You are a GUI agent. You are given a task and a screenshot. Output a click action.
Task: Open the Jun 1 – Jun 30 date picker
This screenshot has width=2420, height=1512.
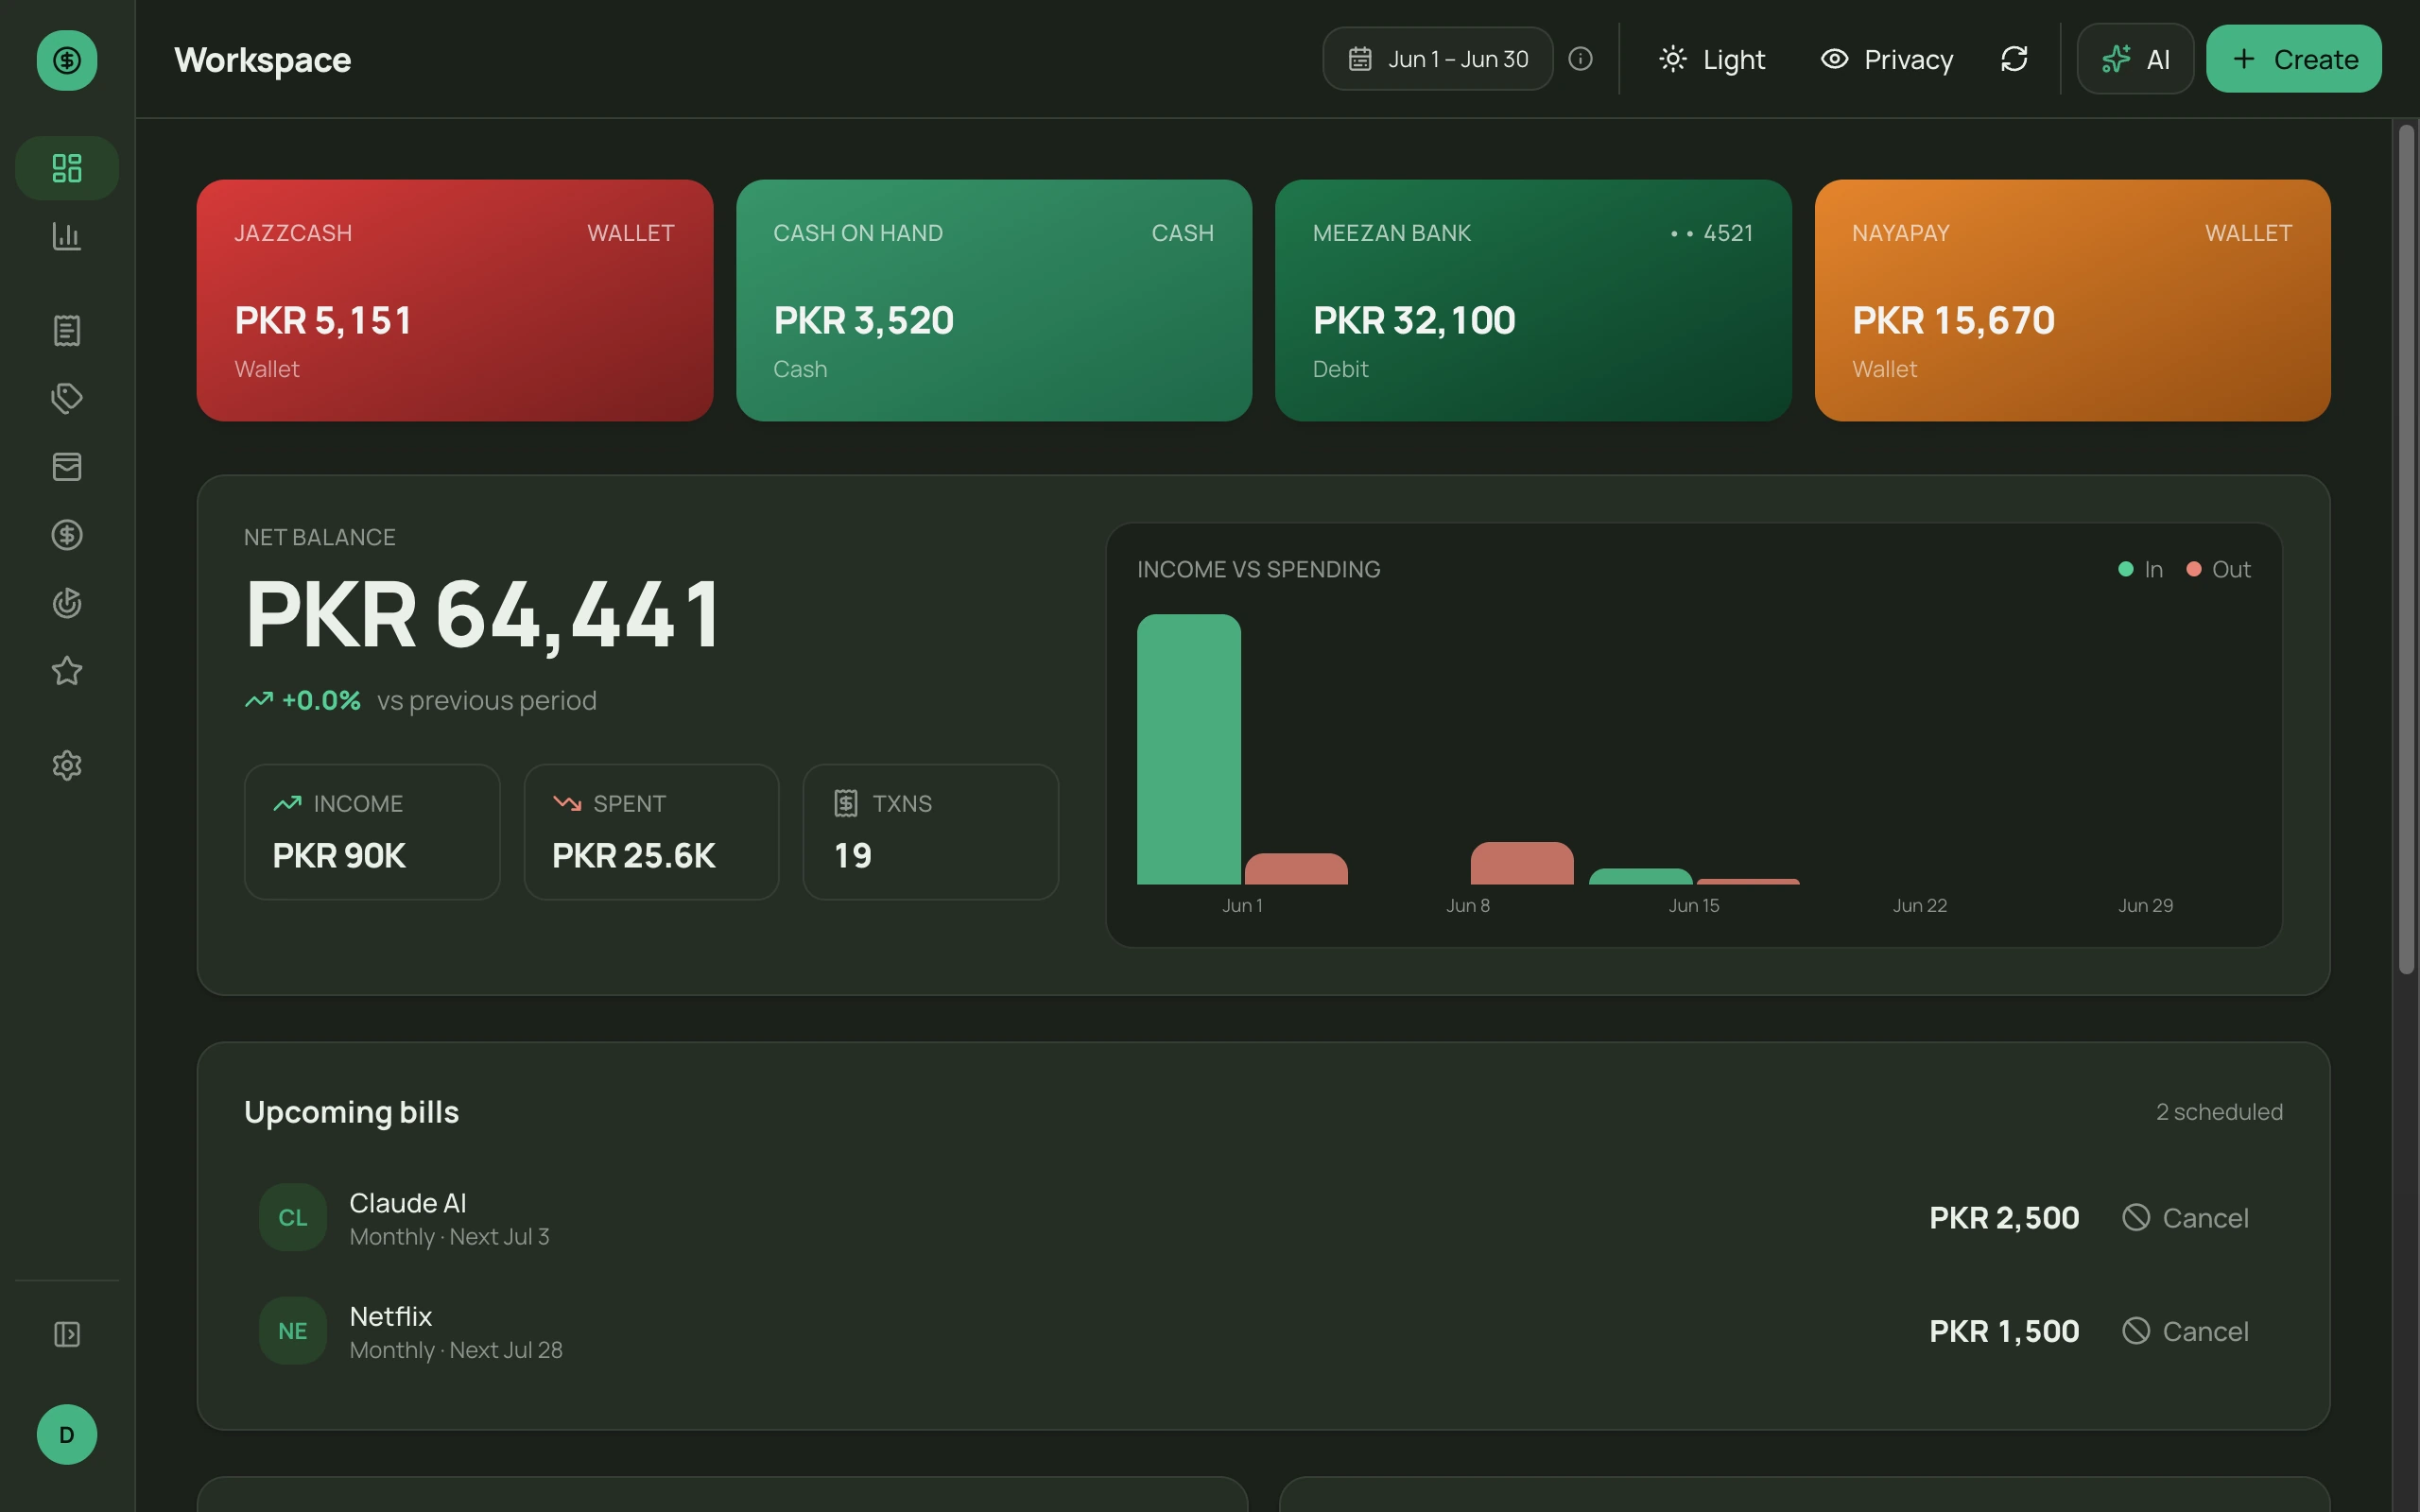coord(1438,59)
